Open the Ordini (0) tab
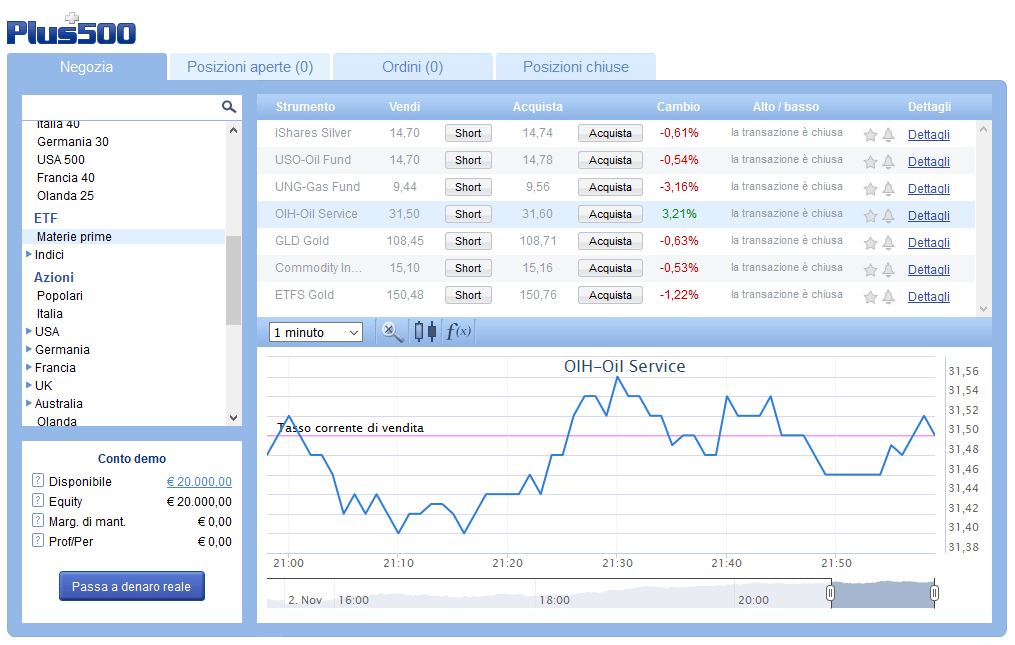Image resolution: width=1015 pixels, height=645 pixels. (x=413, y=67)
